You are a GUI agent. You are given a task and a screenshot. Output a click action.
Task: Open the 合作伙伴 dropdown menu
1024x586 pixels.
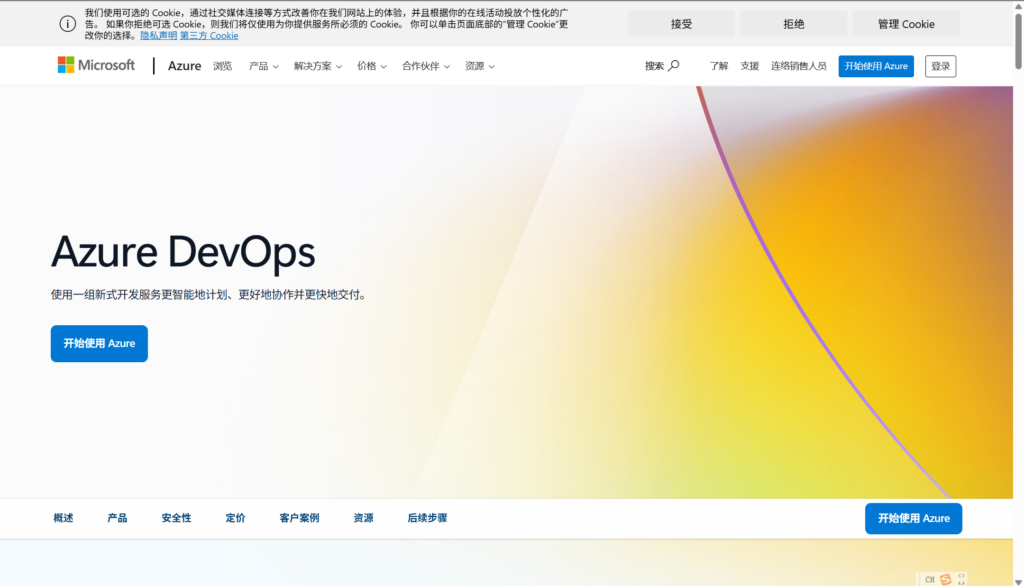pyautogui.click(x=425, y=66)
